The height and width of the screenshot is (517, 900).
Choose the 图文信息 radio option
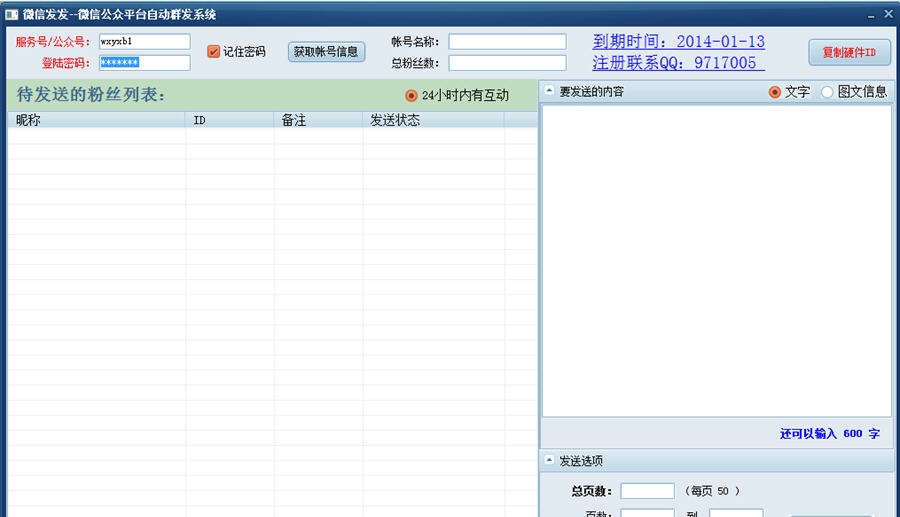827,92
